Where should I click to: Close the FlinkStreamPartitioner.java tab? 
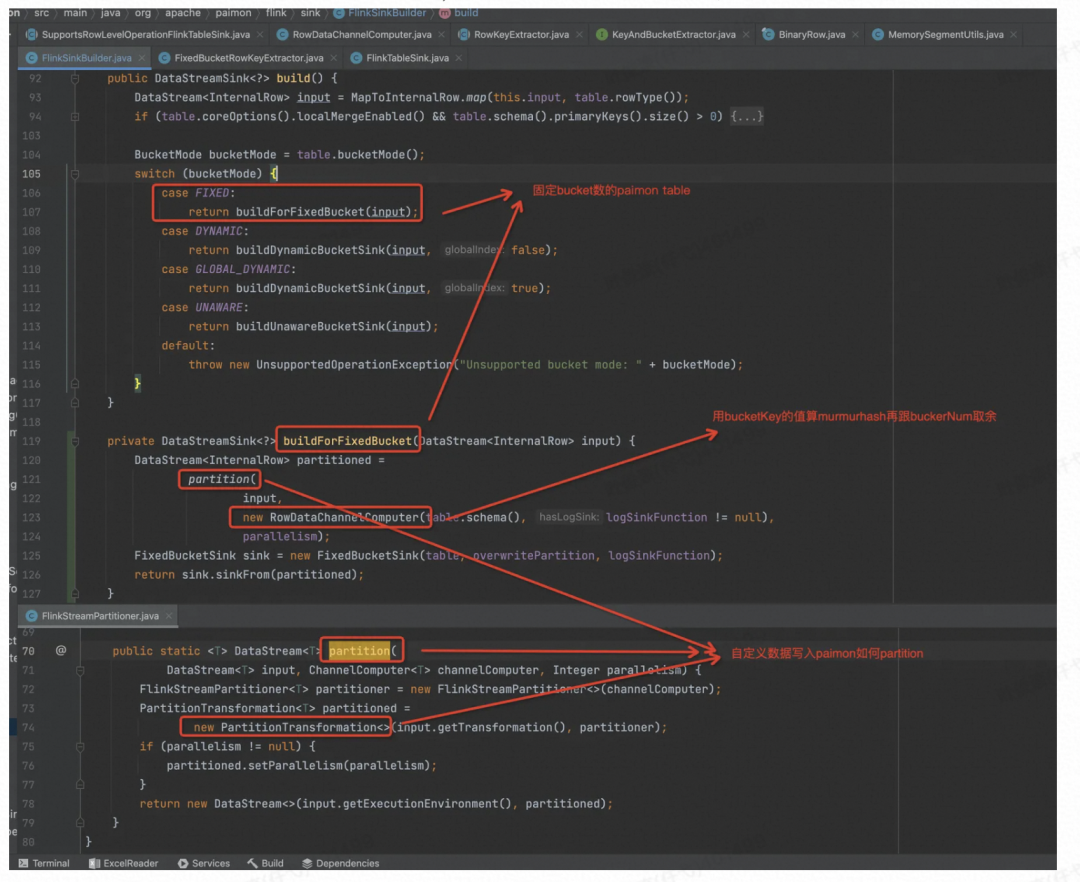(167, 616)
